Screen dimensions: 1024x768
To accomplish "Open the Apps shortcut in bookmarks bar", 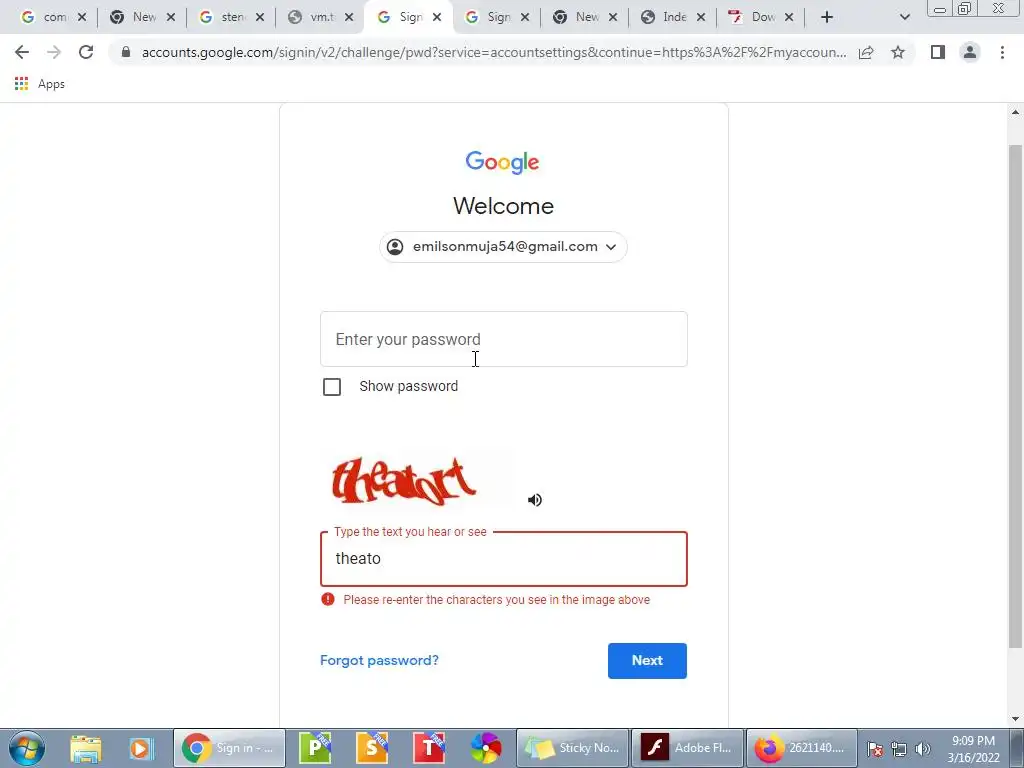I will click(40, 84).
